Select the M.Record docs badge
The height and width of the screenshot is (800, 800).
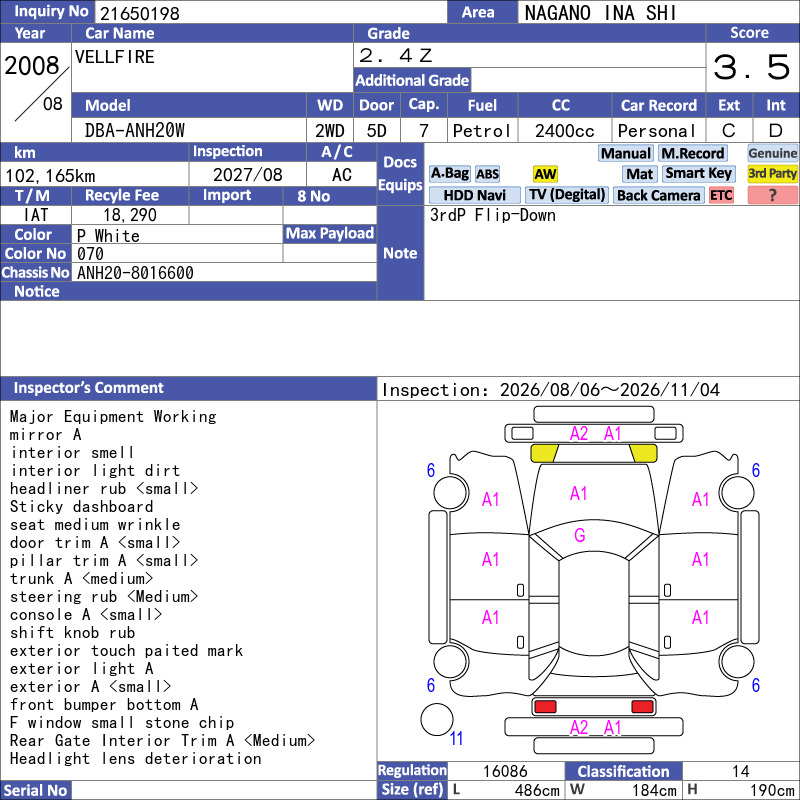point(692,154)
